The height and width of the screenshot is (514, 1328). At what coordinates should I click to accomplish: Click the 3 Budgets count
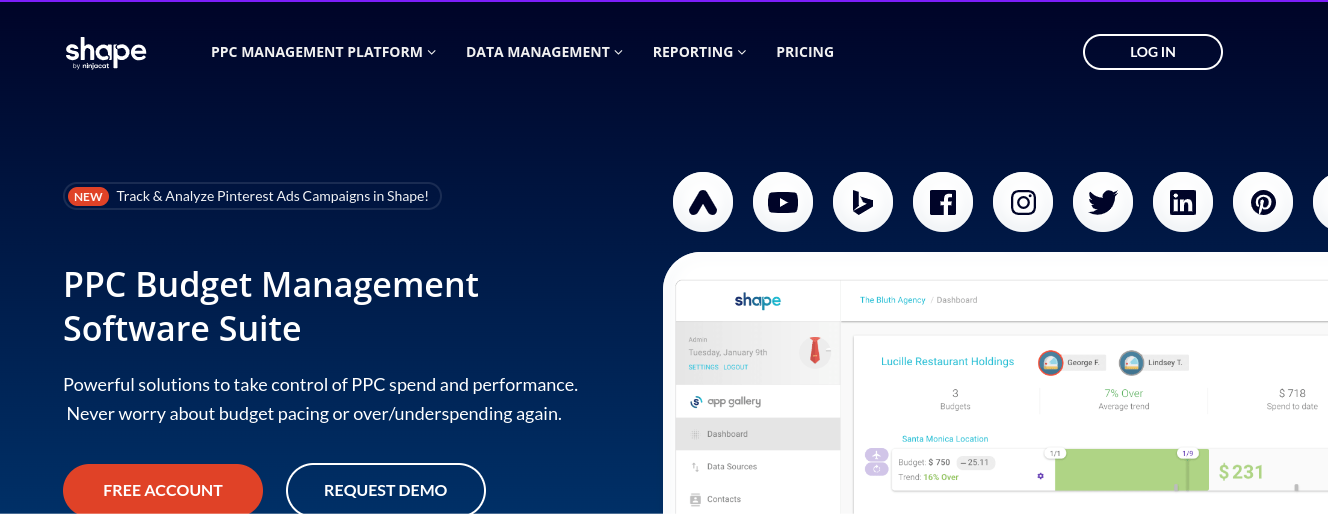pos(955,393)
